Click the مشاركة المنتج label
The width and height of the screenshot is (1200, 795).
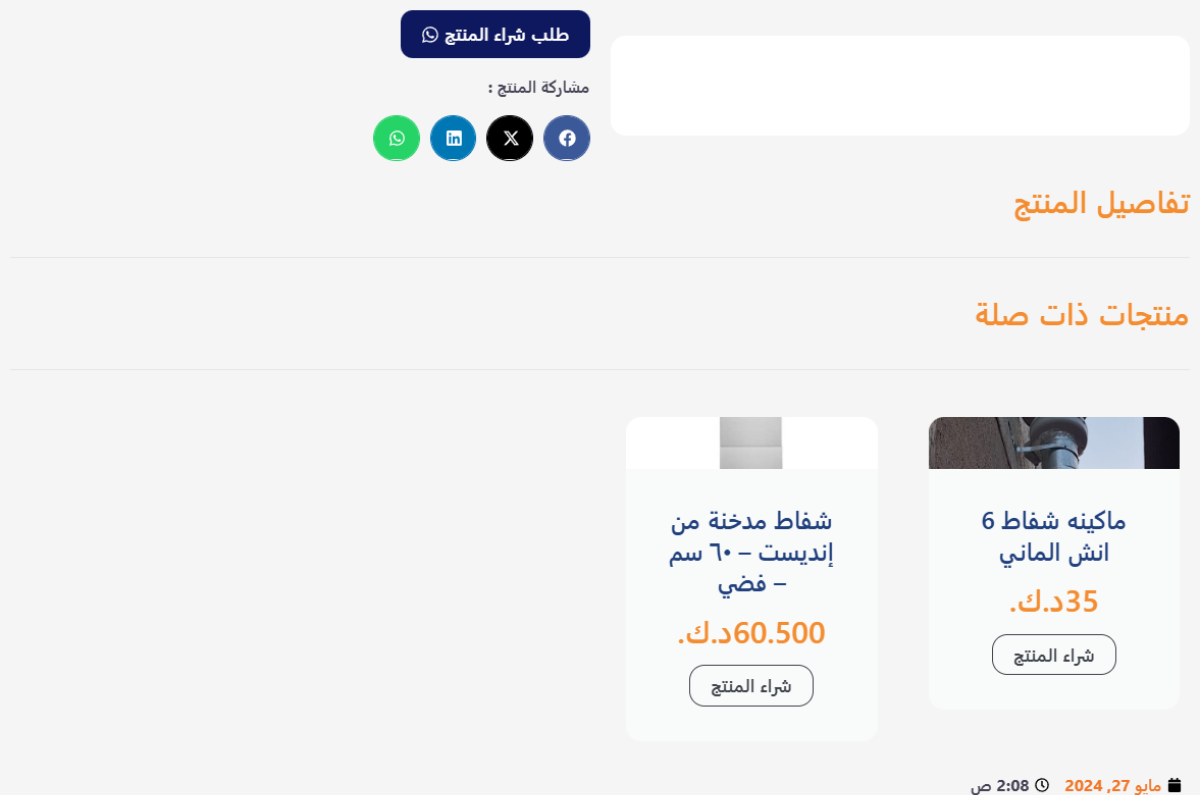coord(539,87)
